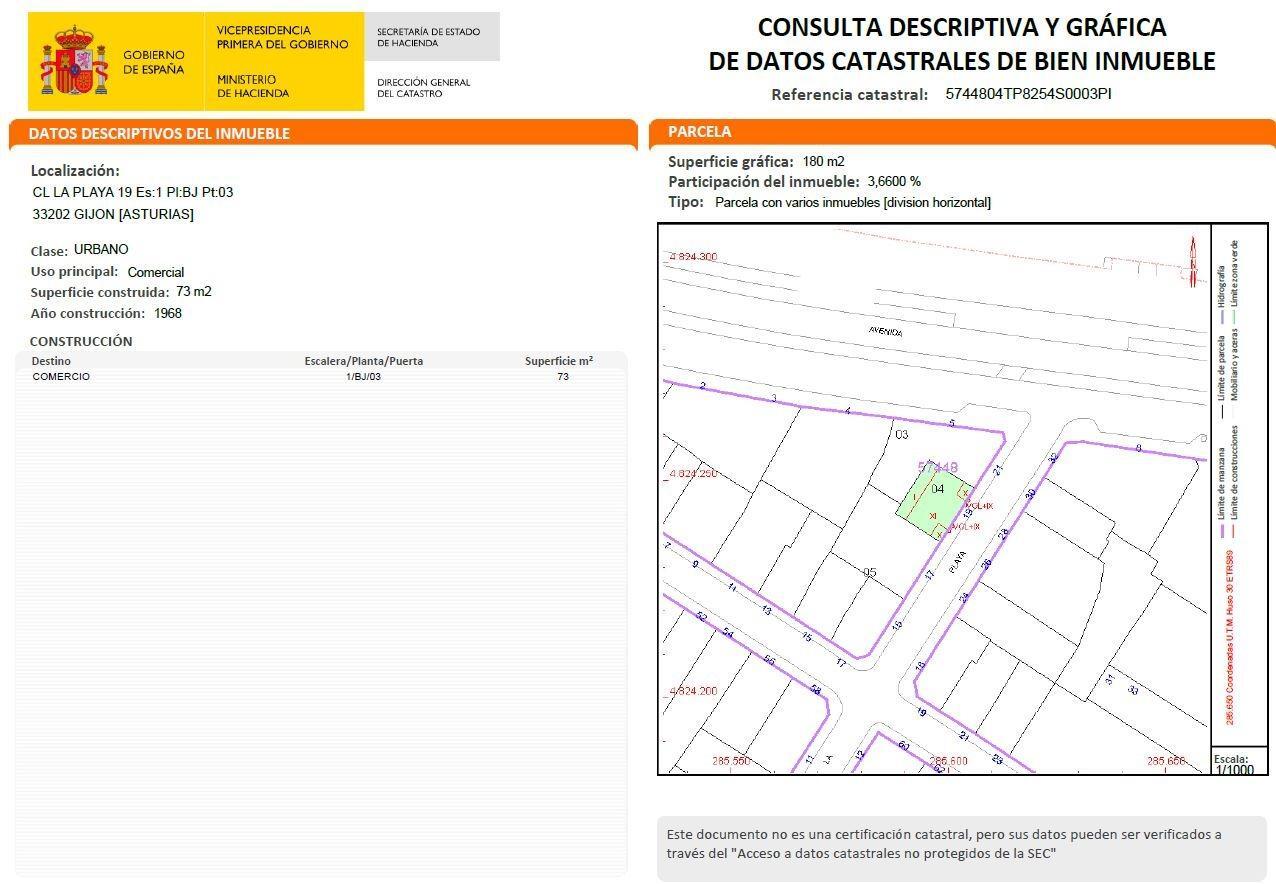Click the north arrow on the map
Viewport: 1276px width, 884px height.
pyautogui.click(x=1192, y=261)
